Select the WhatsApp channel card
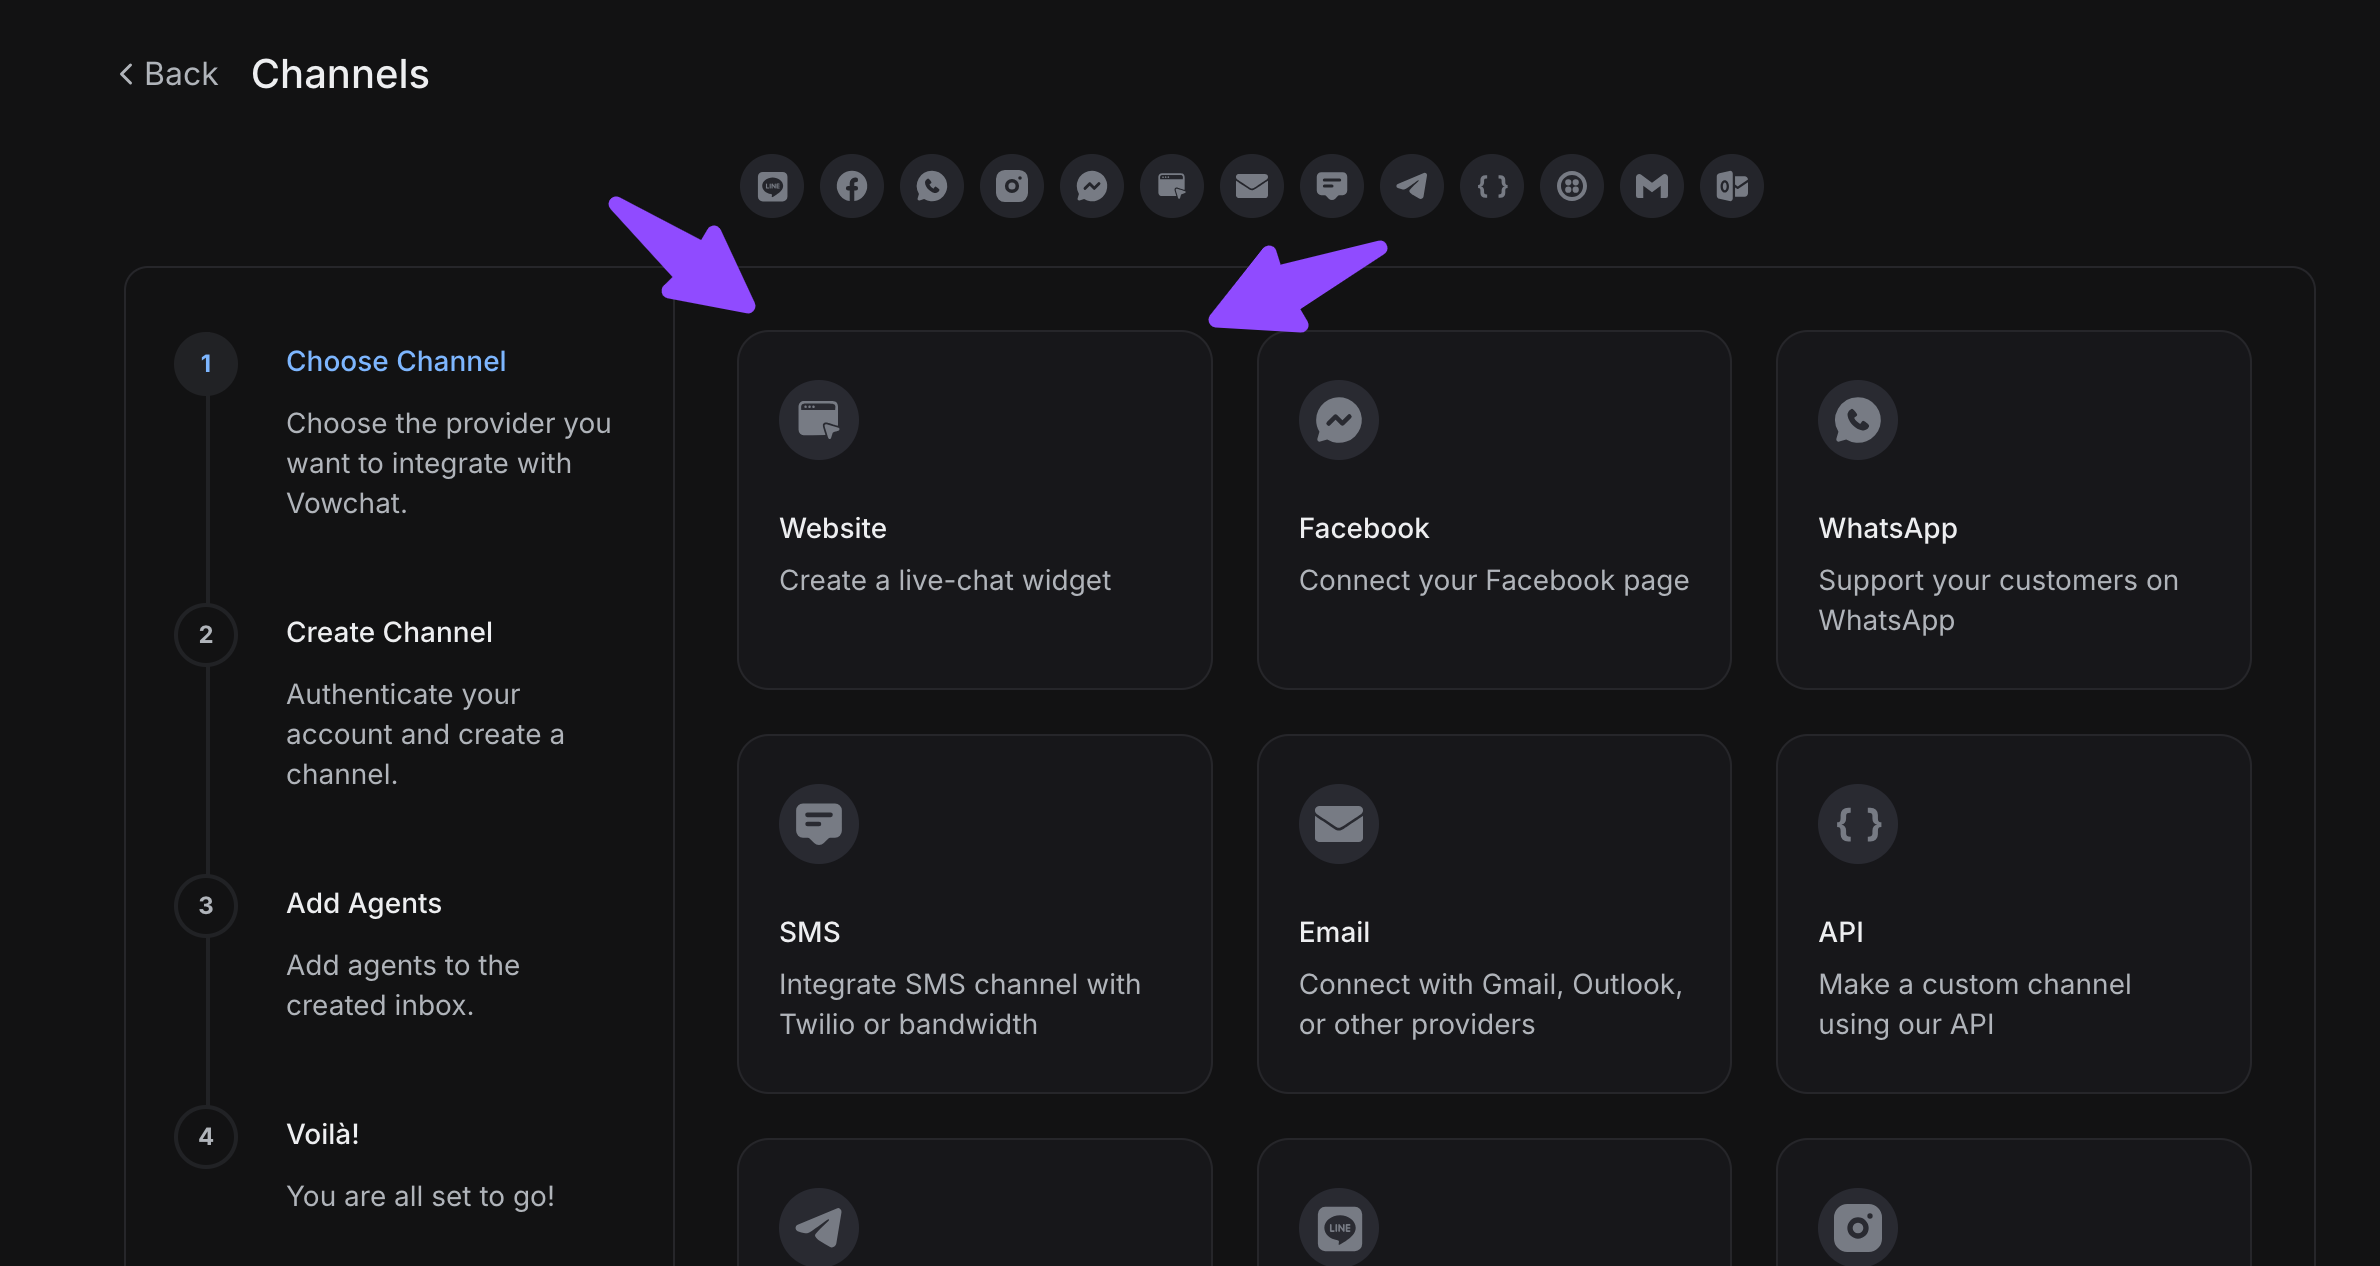 (x=2013, y=510)
